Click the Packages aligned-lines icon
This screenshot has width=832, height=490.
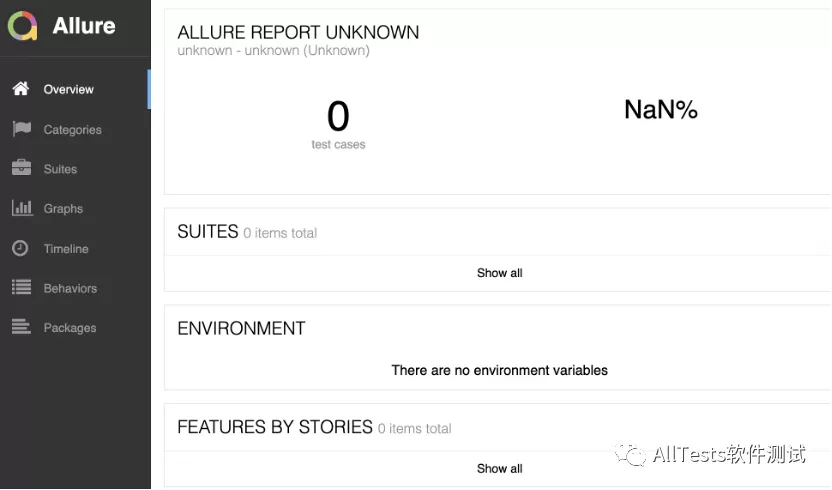[x=21, y=326]
